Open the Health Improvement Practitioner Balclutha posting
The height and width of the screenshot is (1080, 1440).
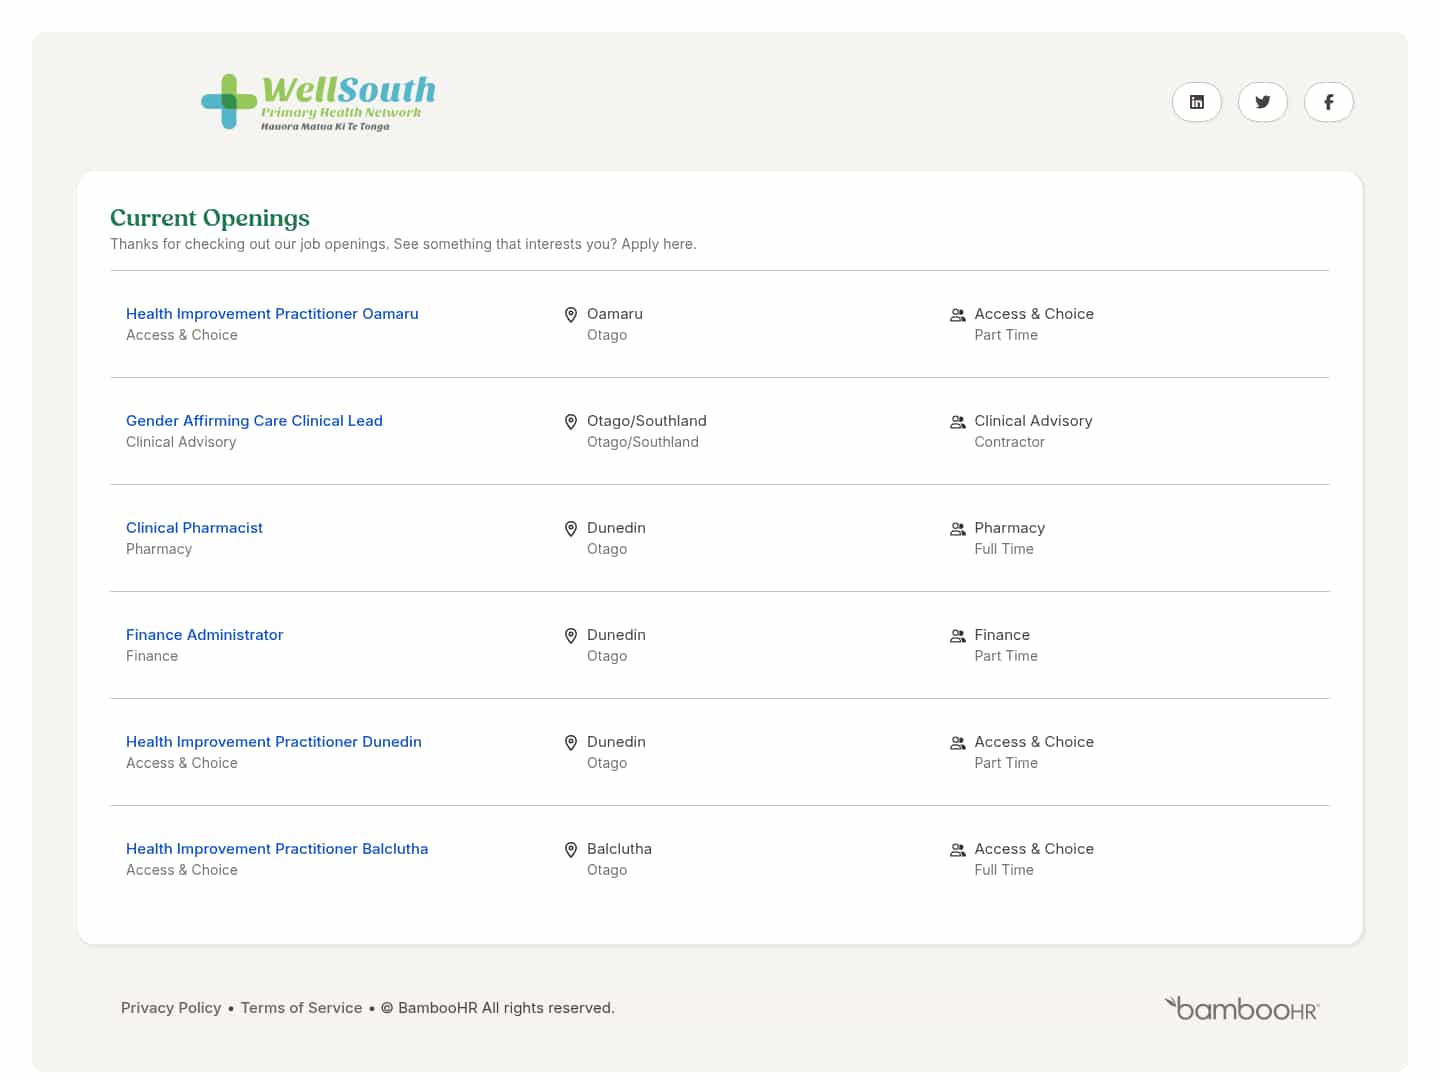pyautogui.click(x=277, y=848)
